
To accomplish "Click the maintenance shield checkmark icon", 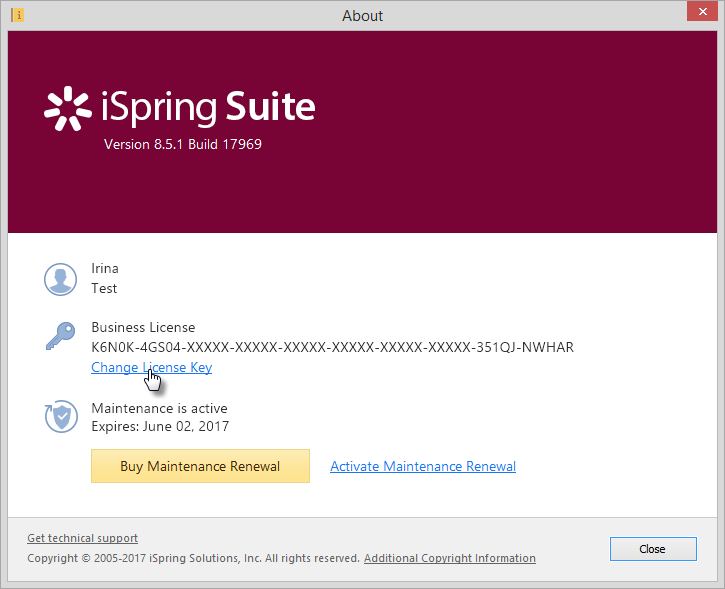I will click(61, 417).
